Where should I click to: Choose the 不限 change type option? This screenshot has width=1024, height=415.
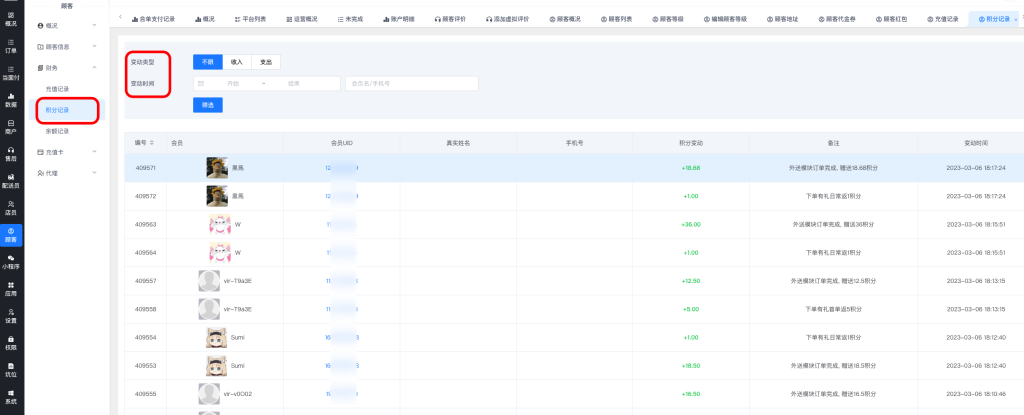coord(207,62)
